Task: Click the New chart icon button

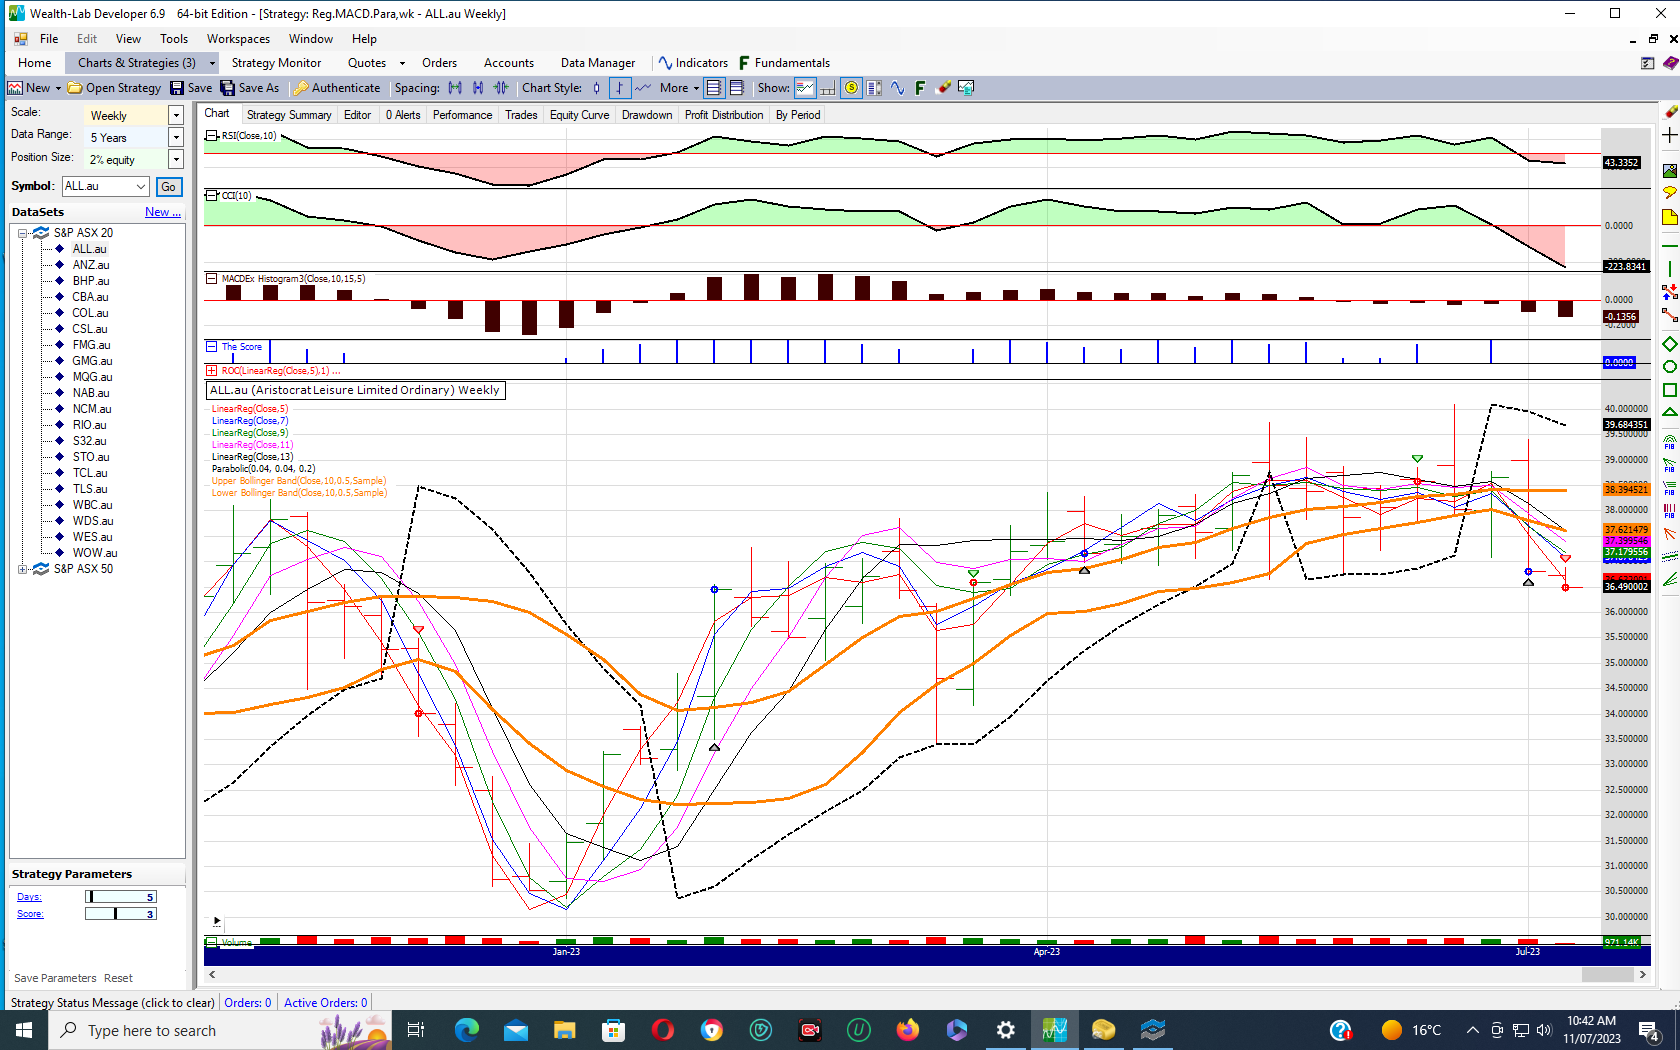Action: click(x=30, y=88)
